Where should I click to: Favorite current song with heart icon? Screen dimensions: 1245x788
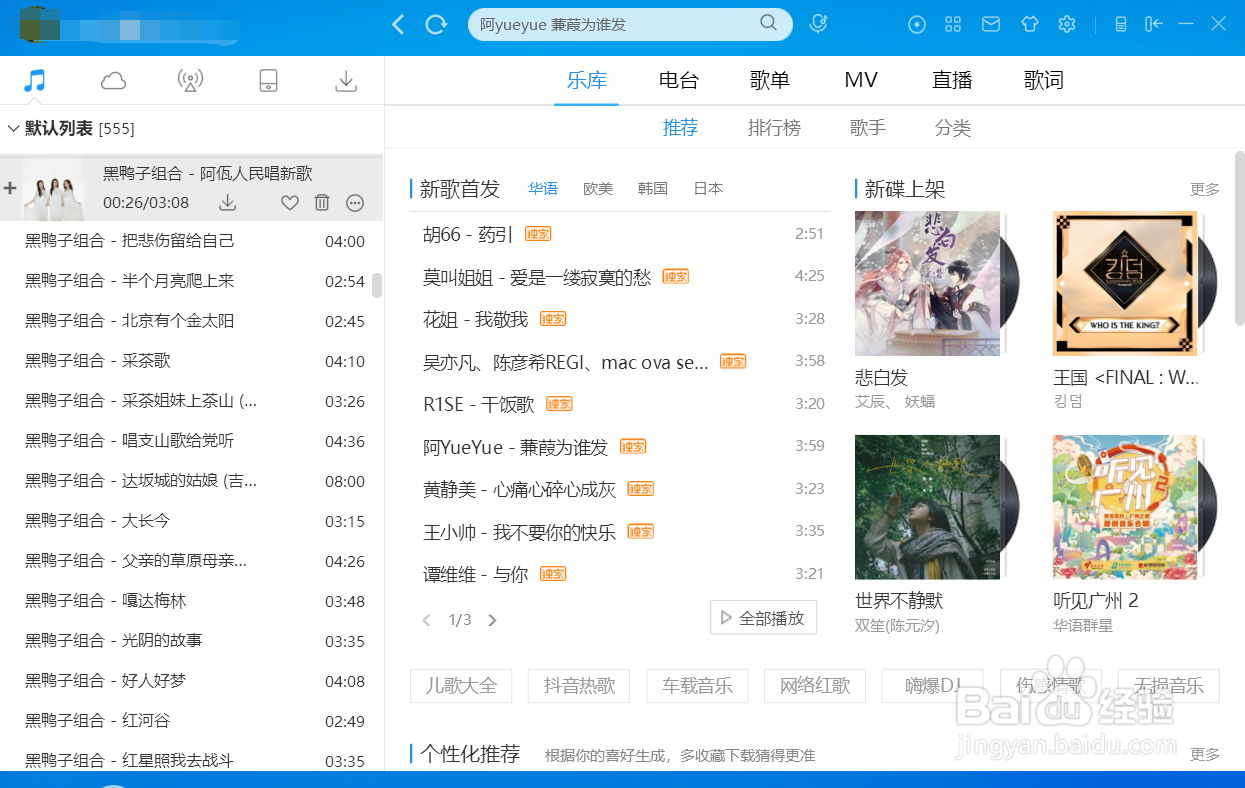coord(289,203)
